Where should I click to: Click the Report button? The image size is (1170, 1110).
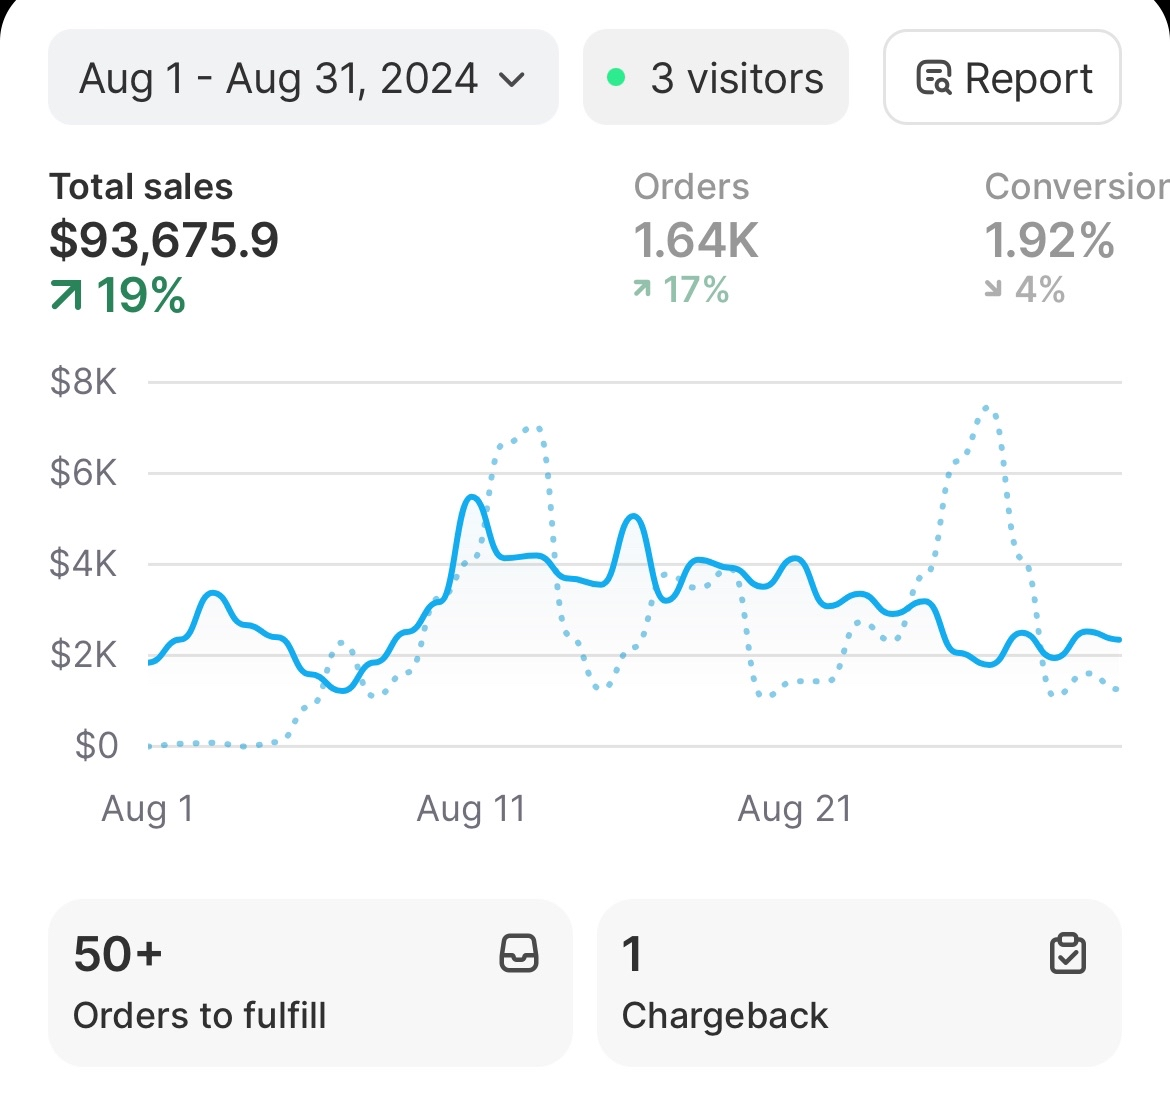(x=1002, y=78)
